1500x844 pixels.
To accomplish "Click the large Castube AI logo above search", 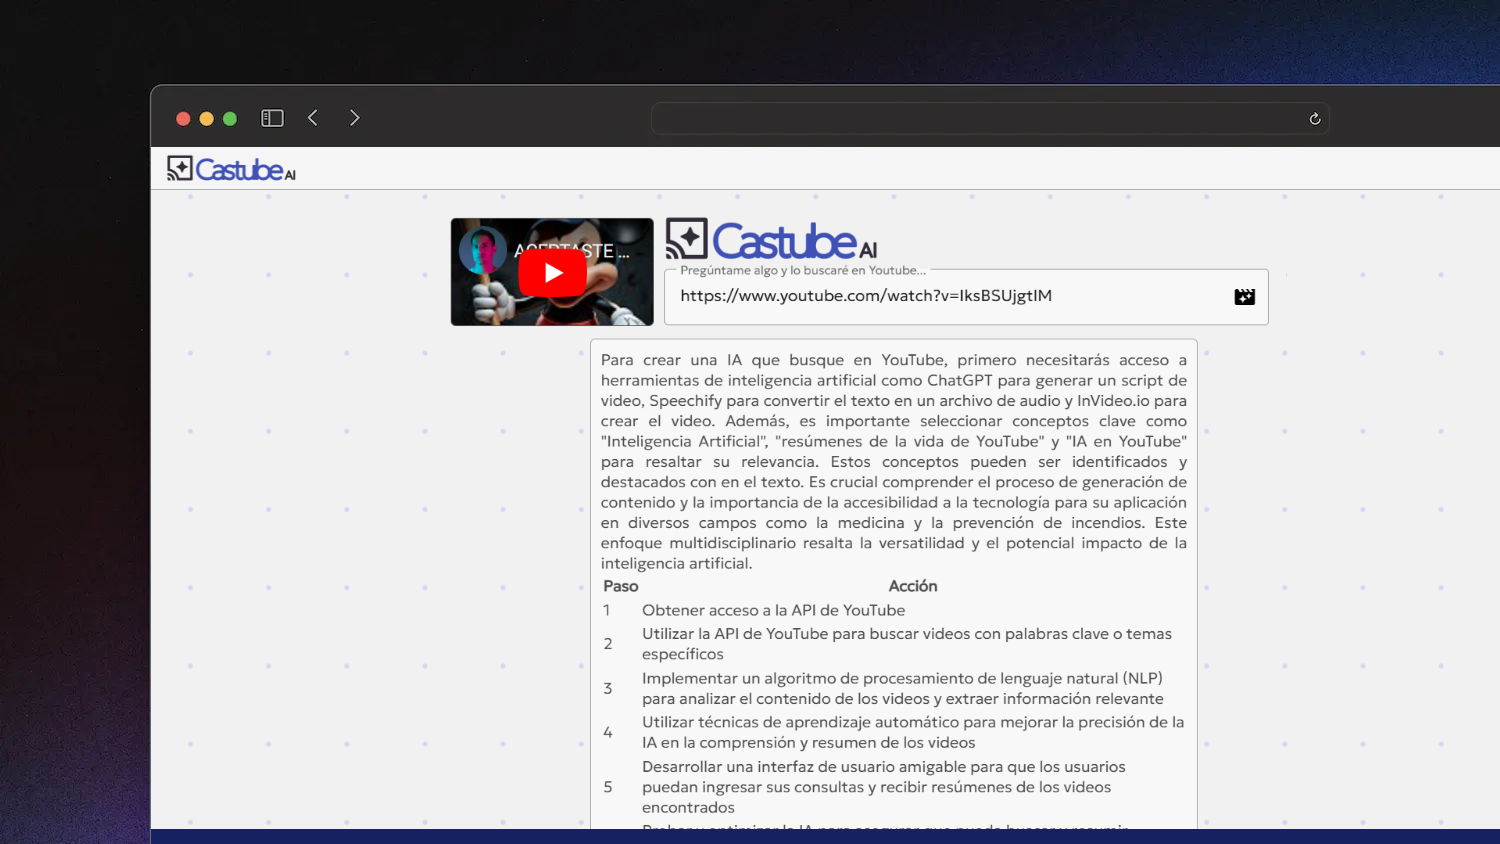I will (771, 240).
